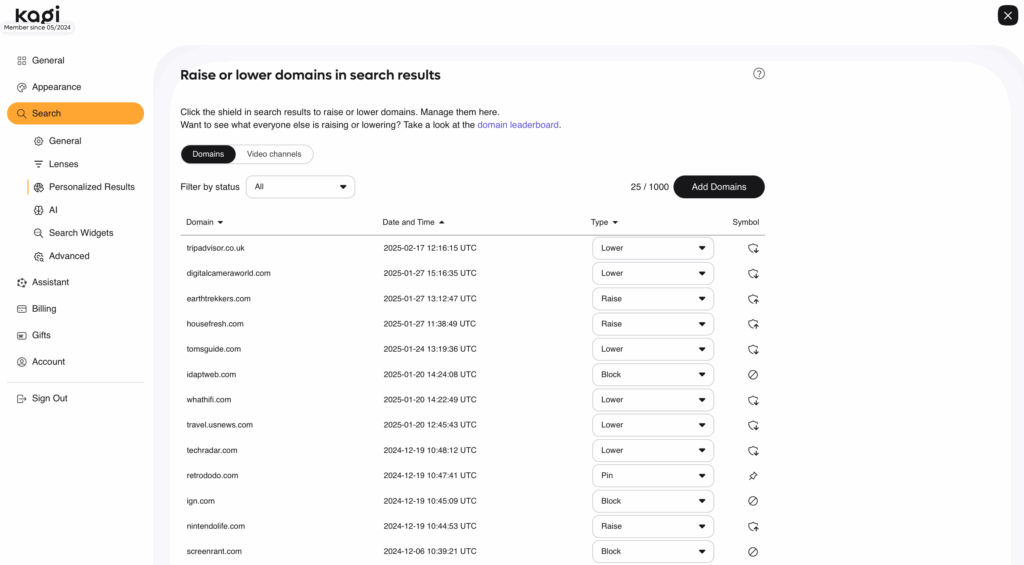
Task: Click the 25 / 1000 domain count
Action: (x=649, y=187)
